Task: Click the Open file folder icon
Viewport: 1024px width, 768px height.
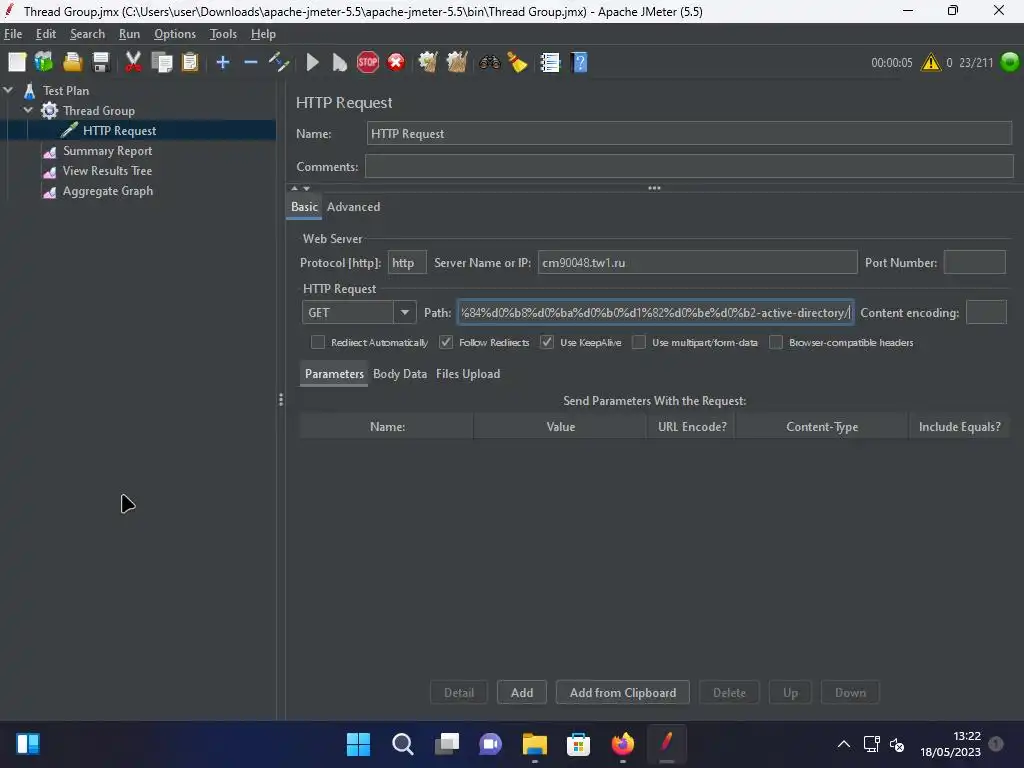Action: (72, 63)
